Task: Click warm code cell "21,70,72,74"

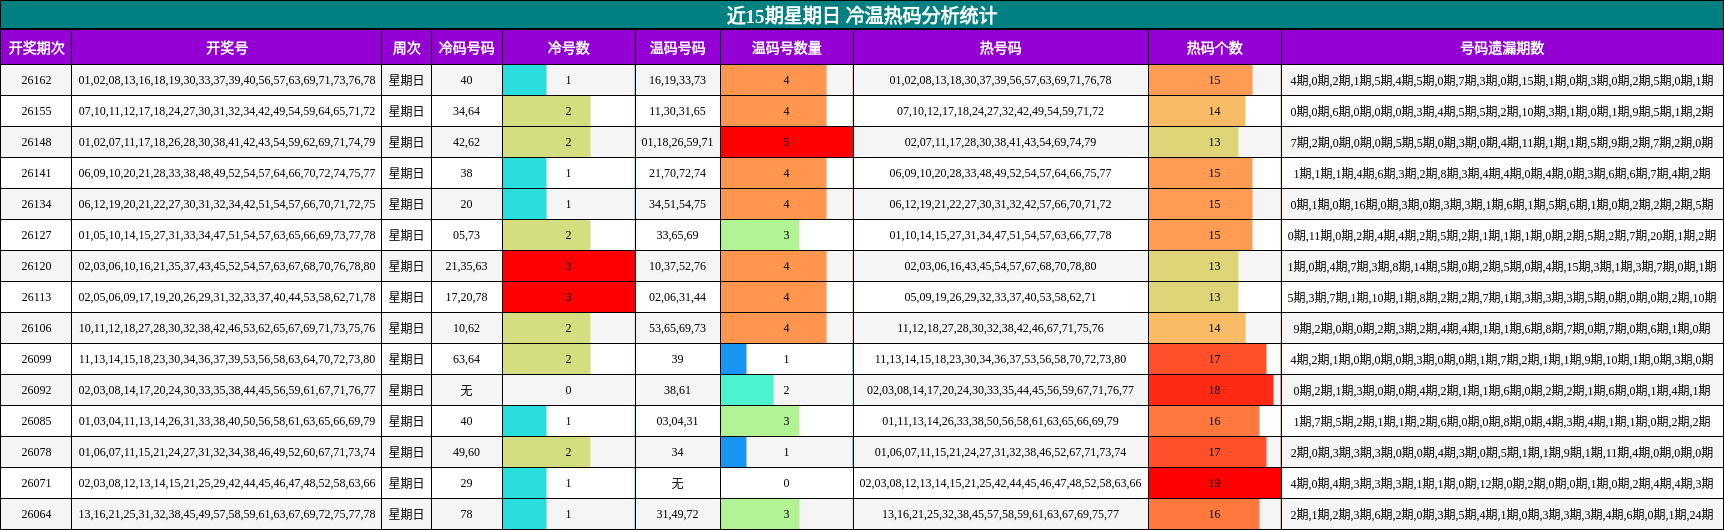Action: point(677,173)
